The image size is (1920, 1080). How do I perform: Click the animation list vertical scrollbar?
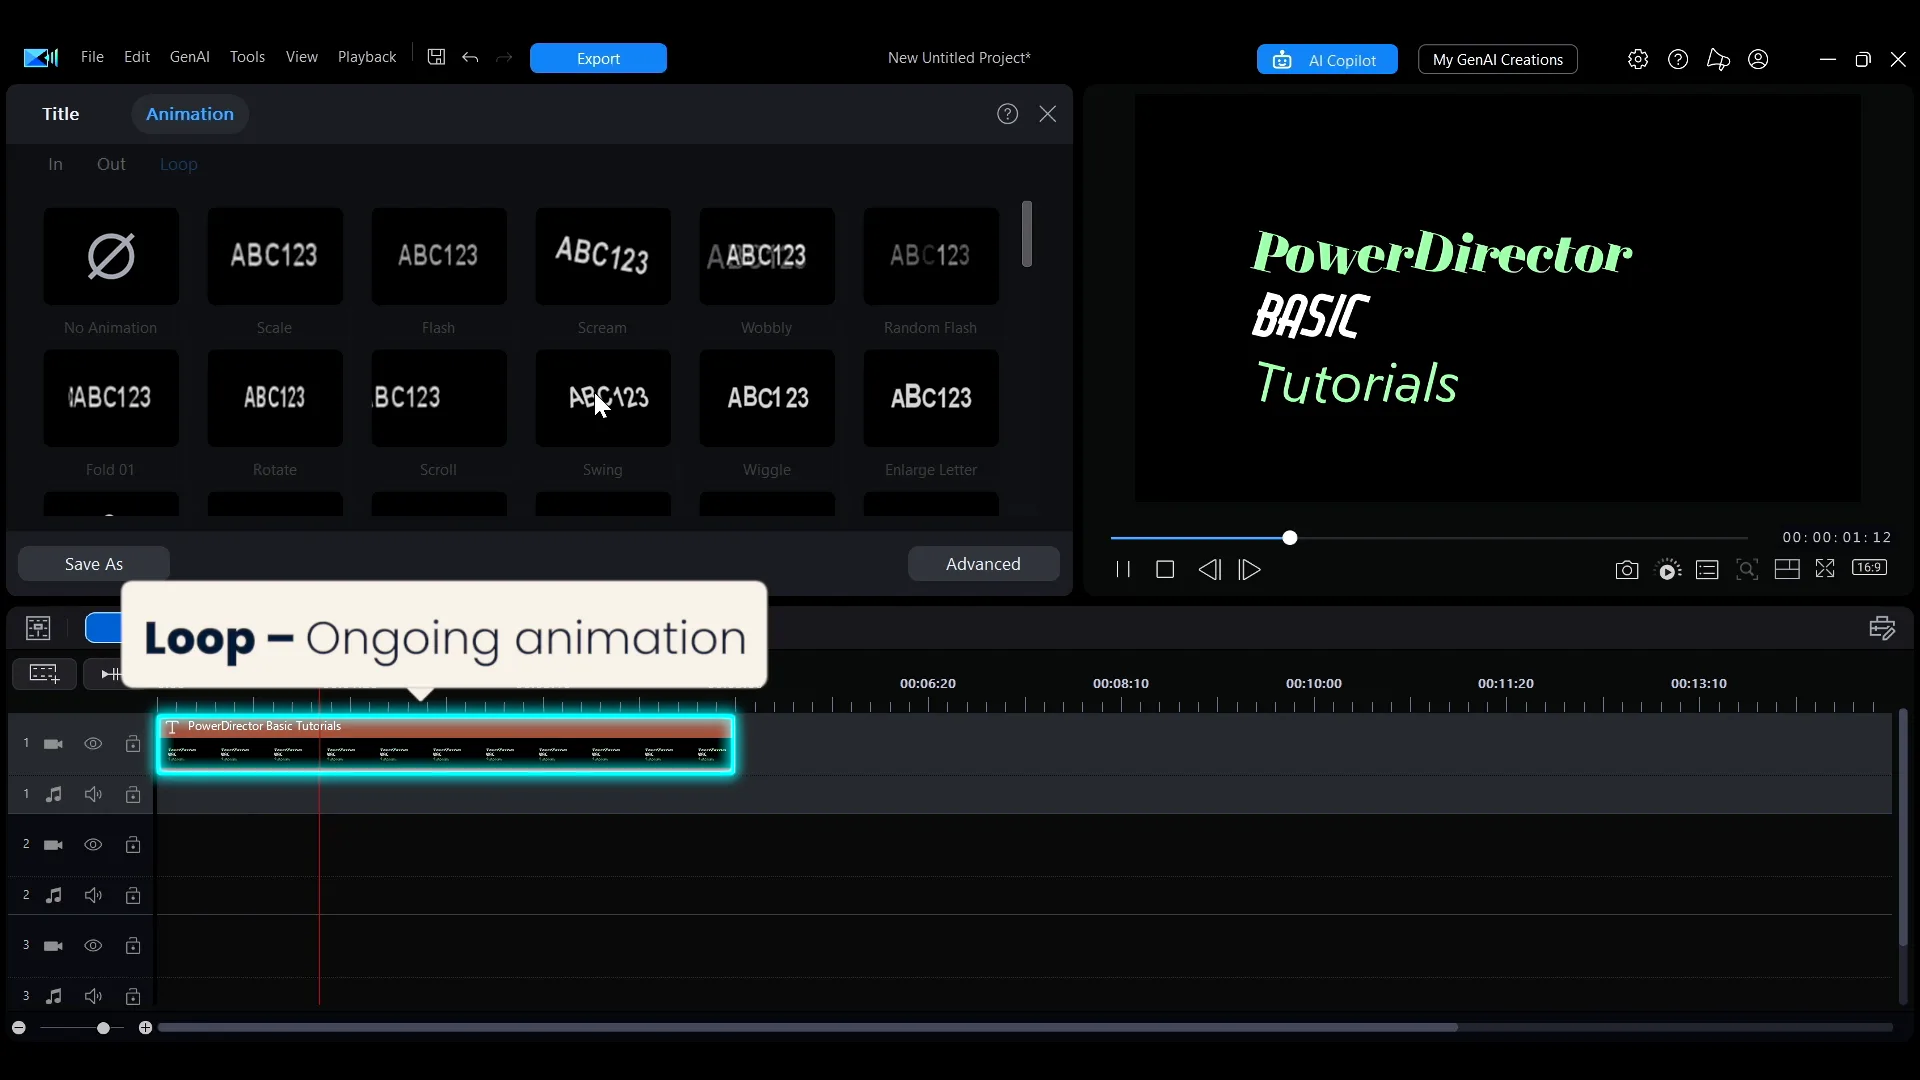tap(1027, 234)
